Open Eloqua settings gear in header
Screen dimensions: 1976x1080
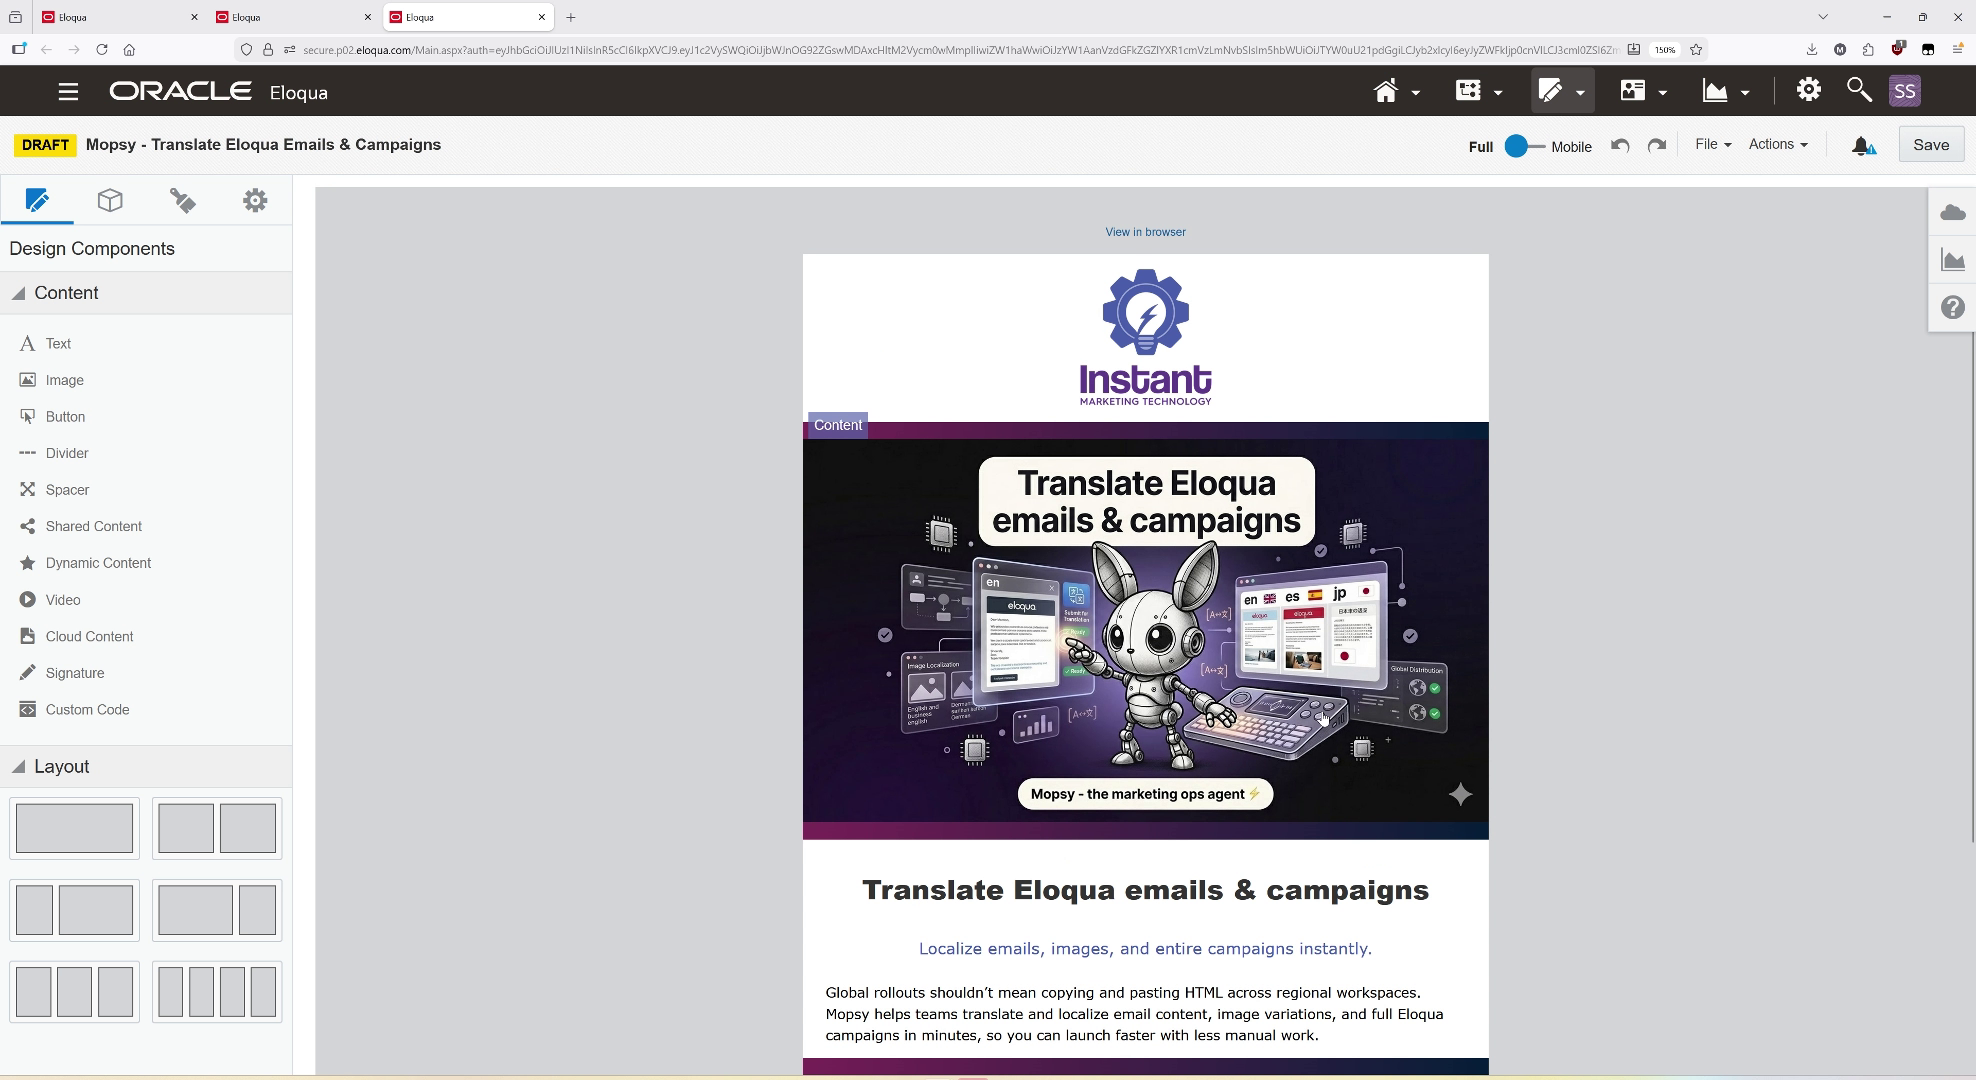(1808, 90)
